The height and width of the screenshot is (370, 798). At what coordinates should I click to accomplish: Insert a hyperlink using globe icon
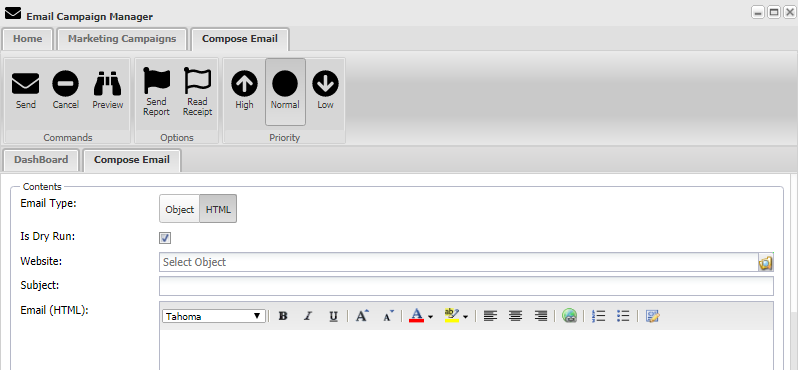tap(569, 316)
